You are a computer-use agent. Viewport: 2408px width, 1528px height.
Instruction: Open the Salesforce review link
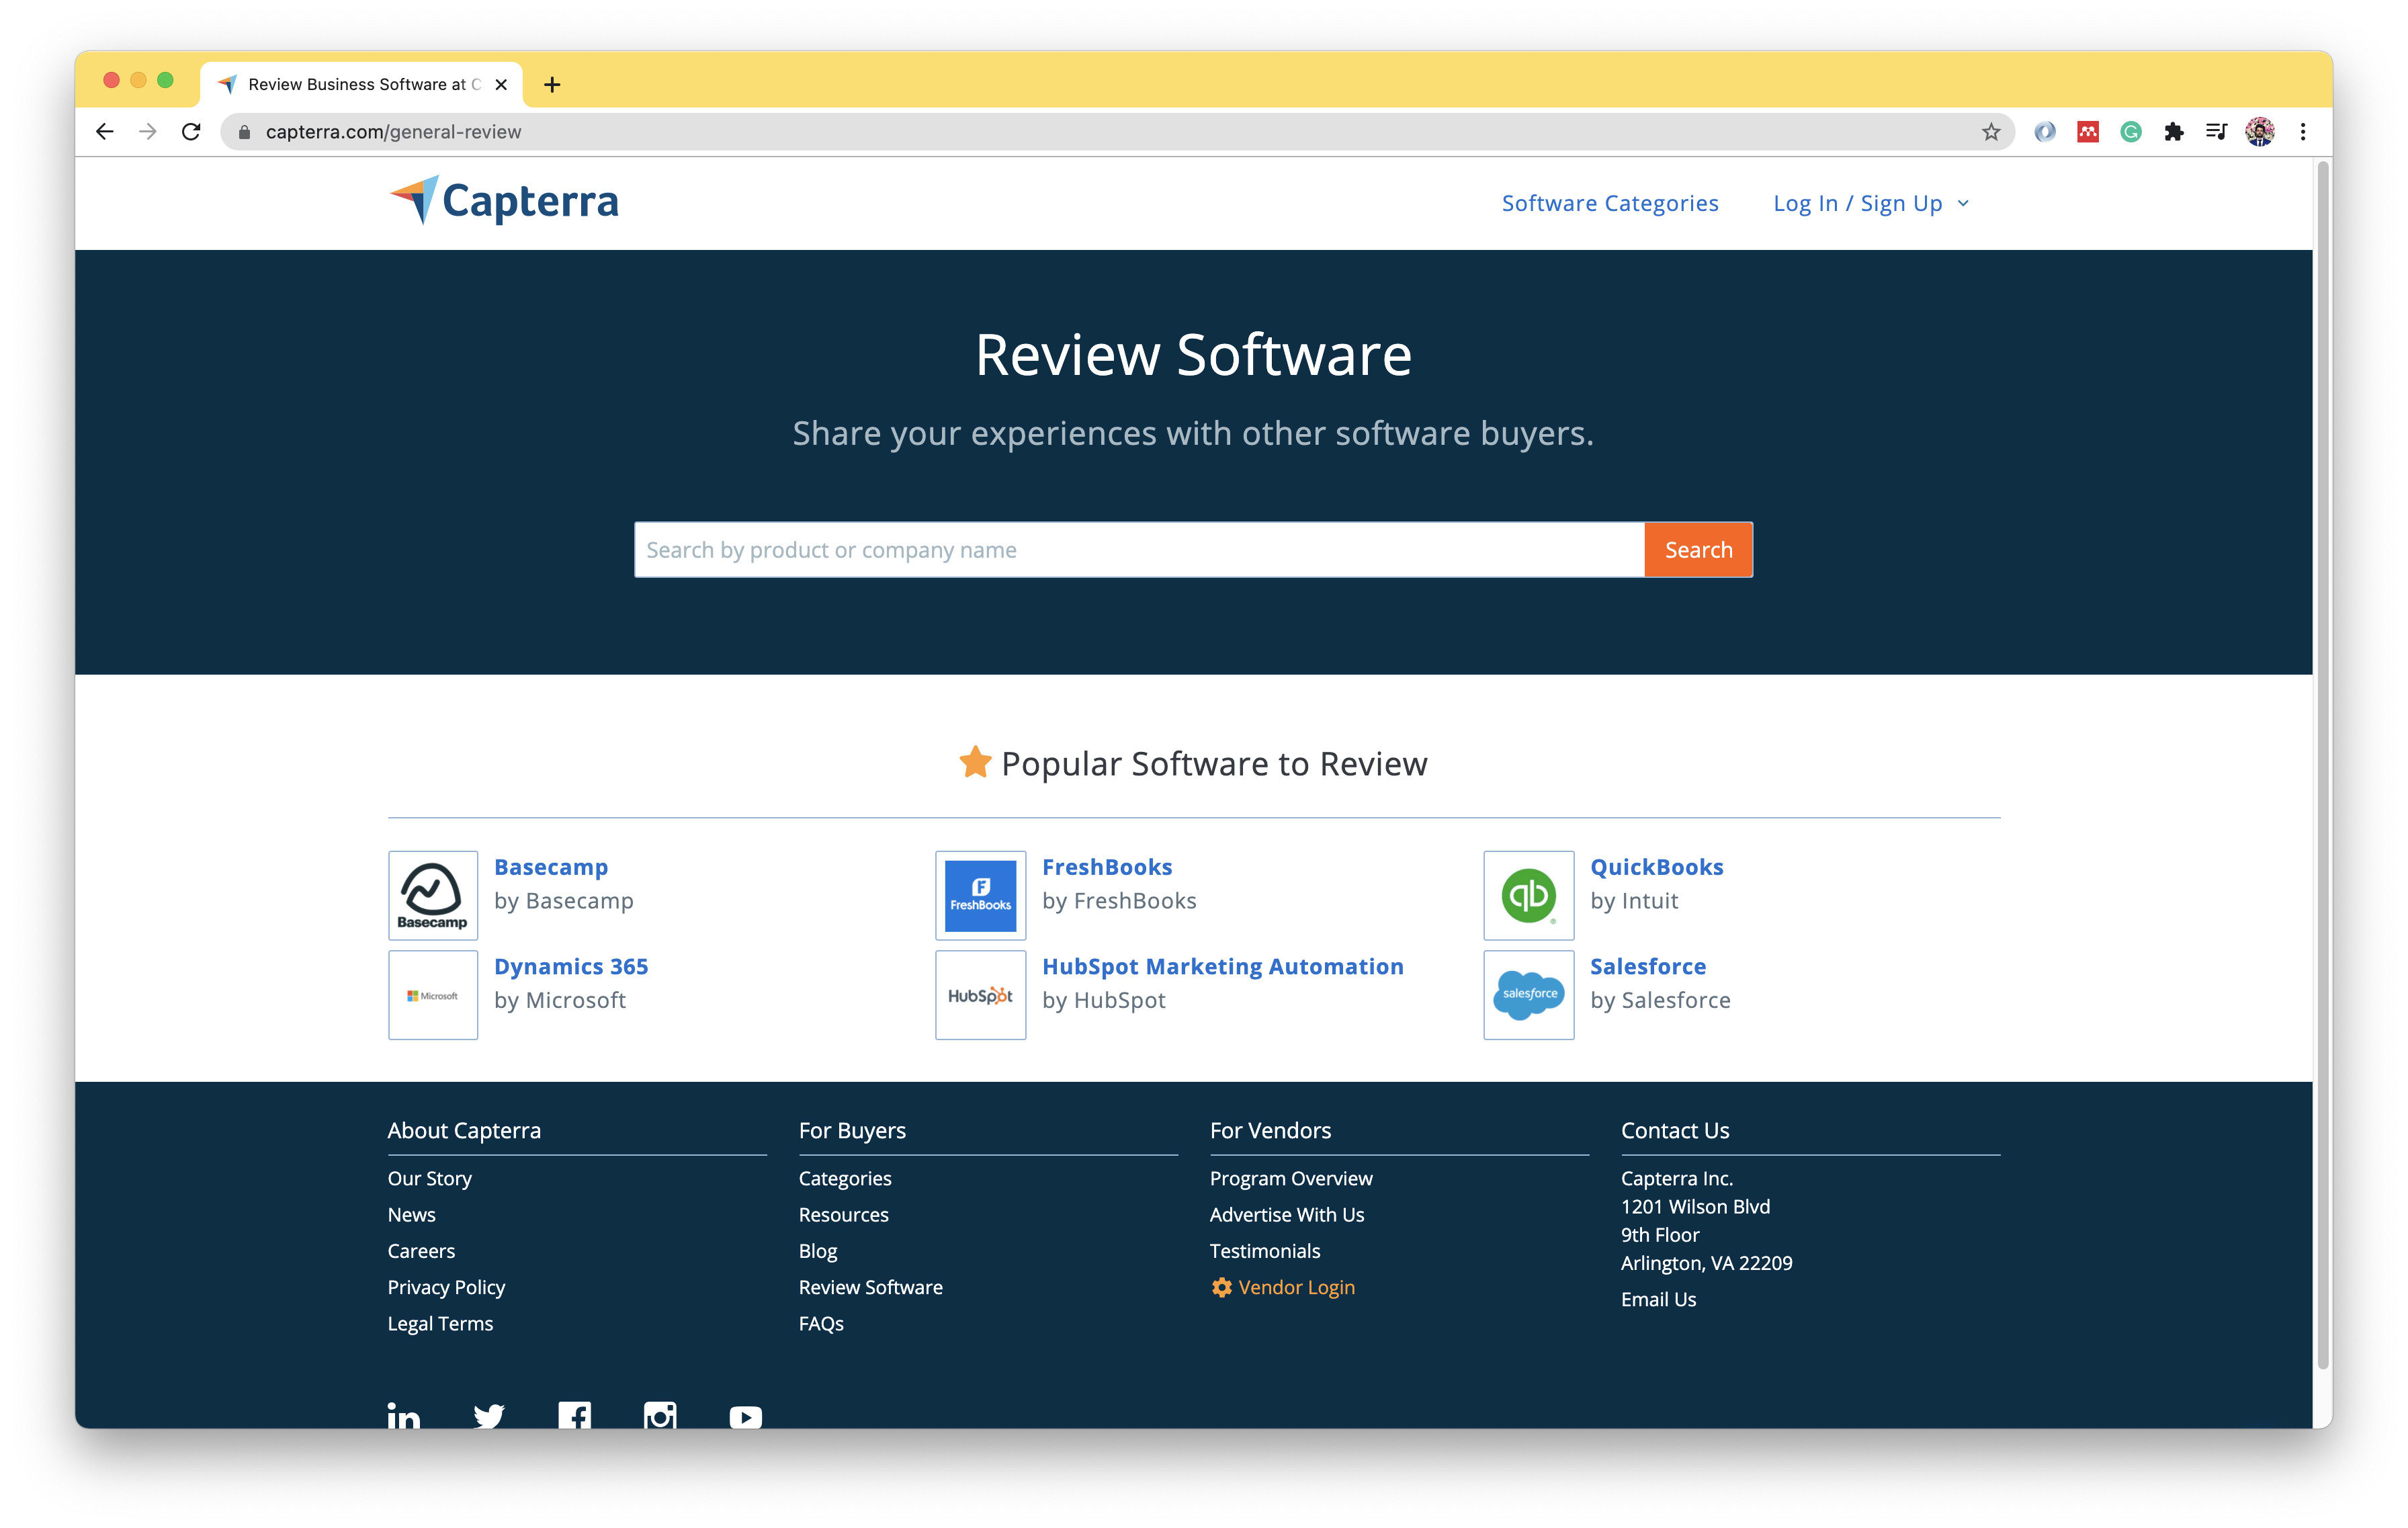click(x=1648, y=966)
